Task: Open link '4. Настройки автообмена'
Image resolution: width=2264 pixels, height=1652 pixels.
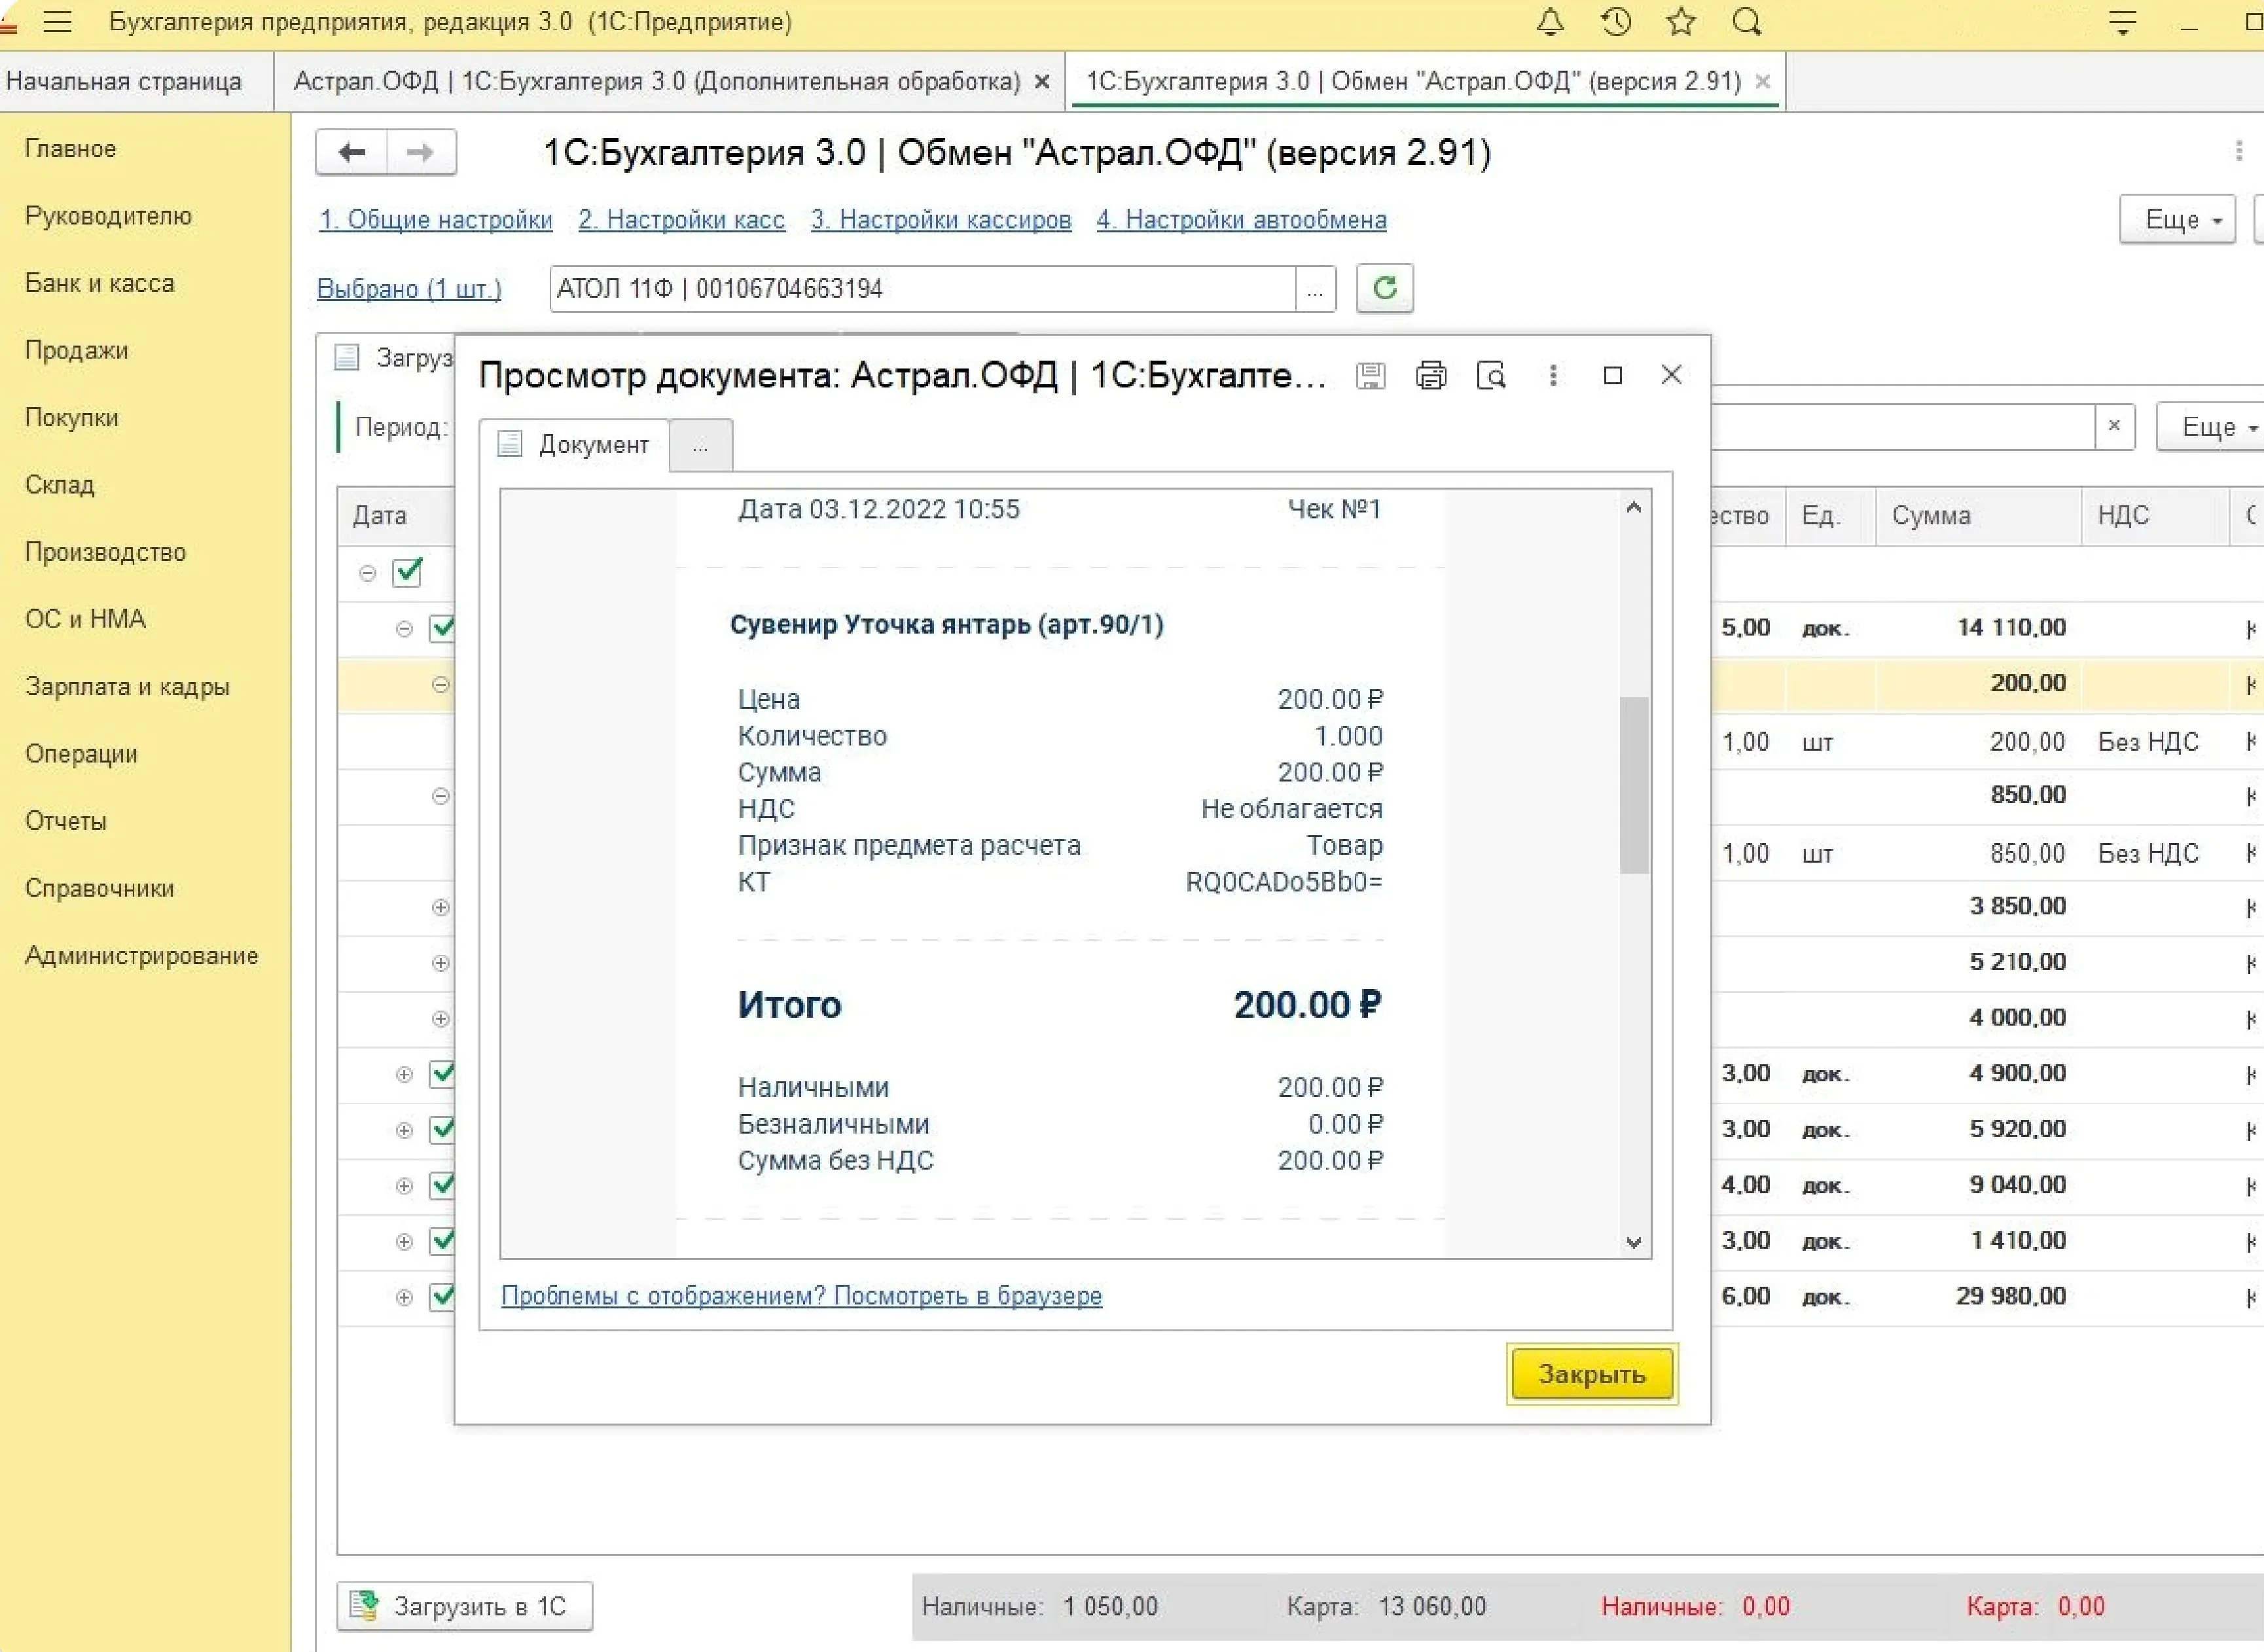Action: [1241, 219]
